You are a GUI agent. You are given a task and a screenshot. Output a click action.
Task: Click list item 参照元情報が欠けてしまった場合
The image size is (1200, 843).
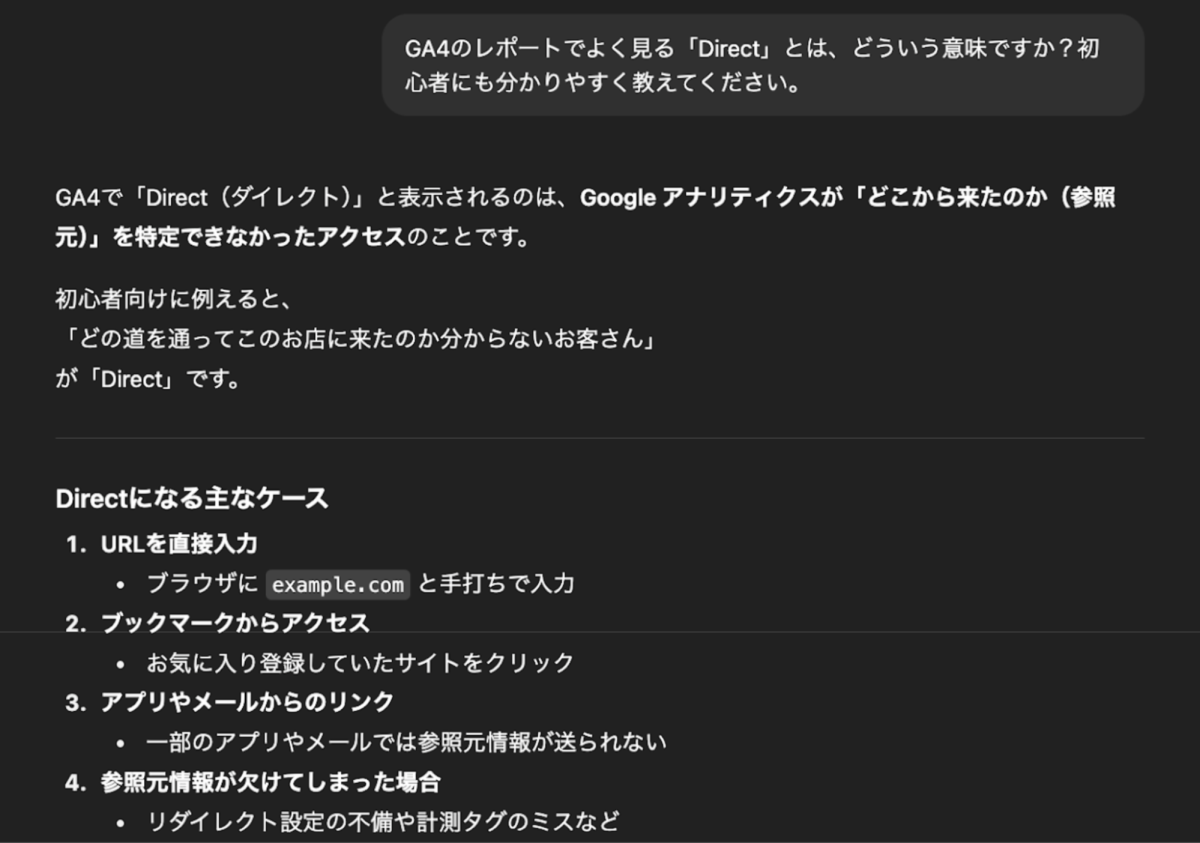point(270,782)
